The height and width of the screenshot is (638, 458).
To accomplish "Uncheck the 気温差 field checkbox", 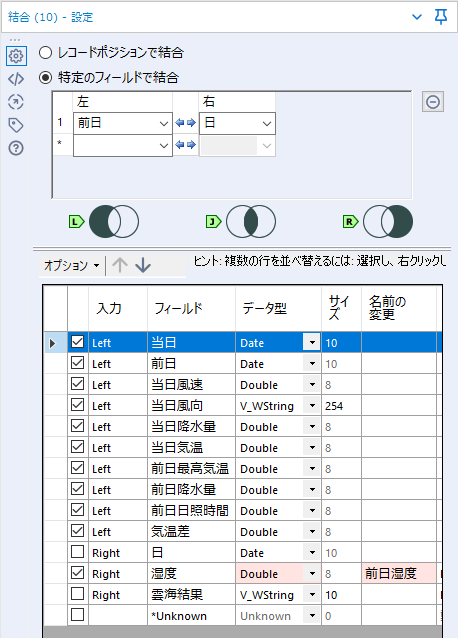I will point(78,531).
